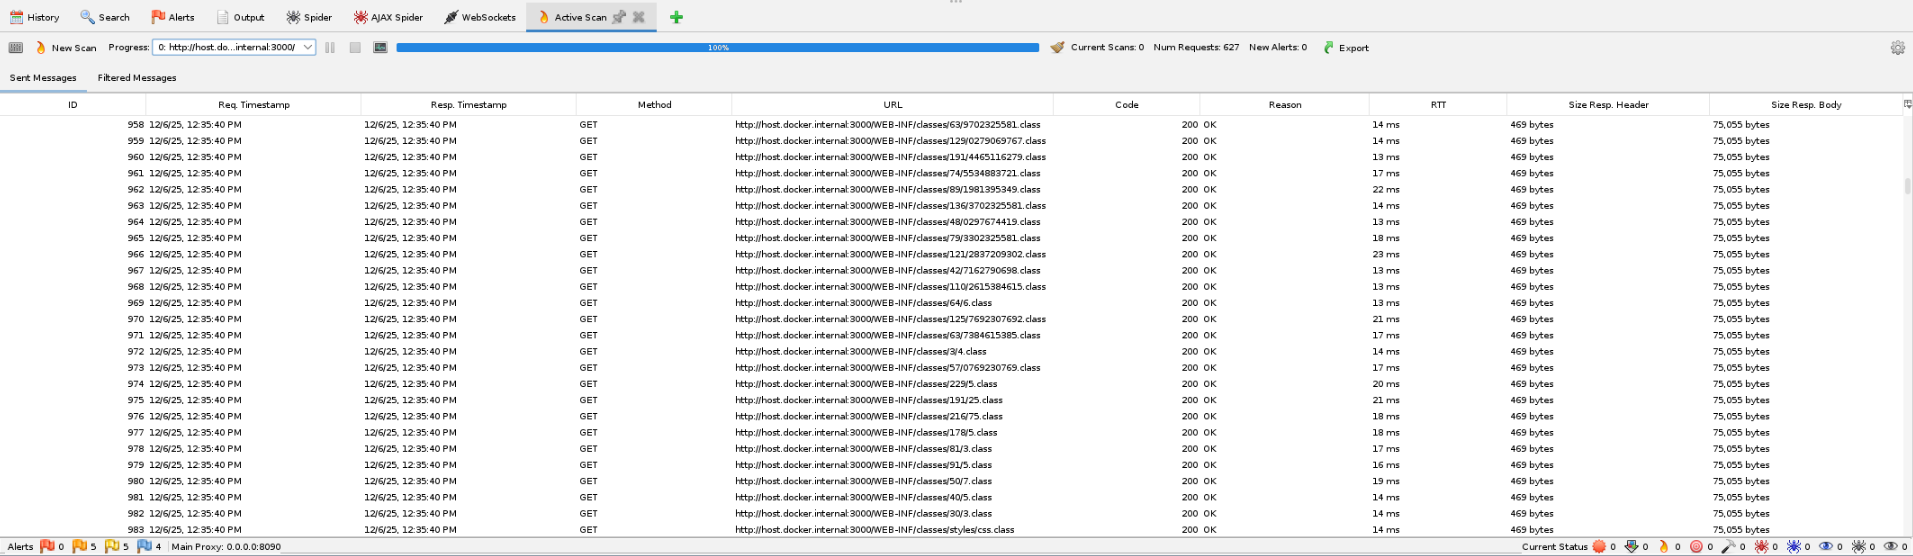Viewport: 1913px width, 556px height.
Task: Open the AJAX Spider tab
Action: tap(388, 17)
